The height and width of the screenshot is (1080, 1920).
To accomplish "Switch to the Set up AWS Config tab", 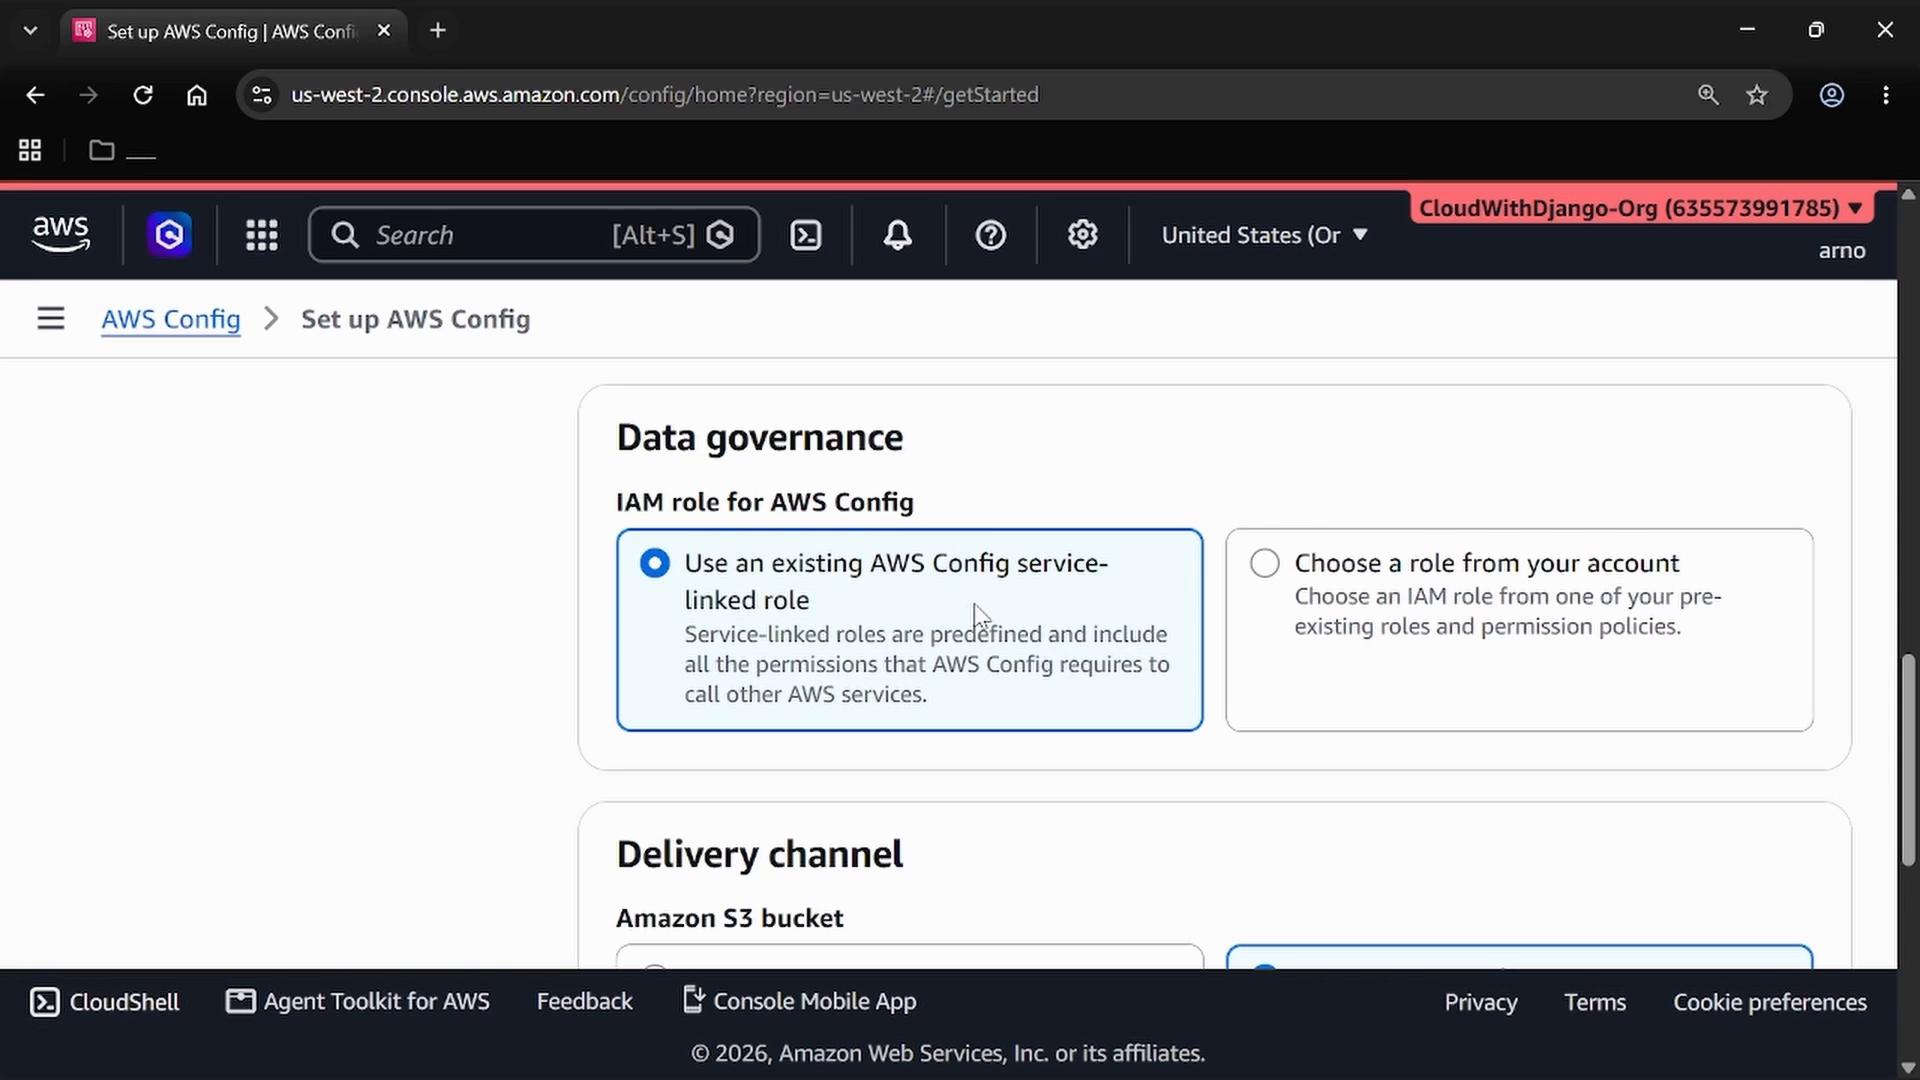I will coord(232,30).
